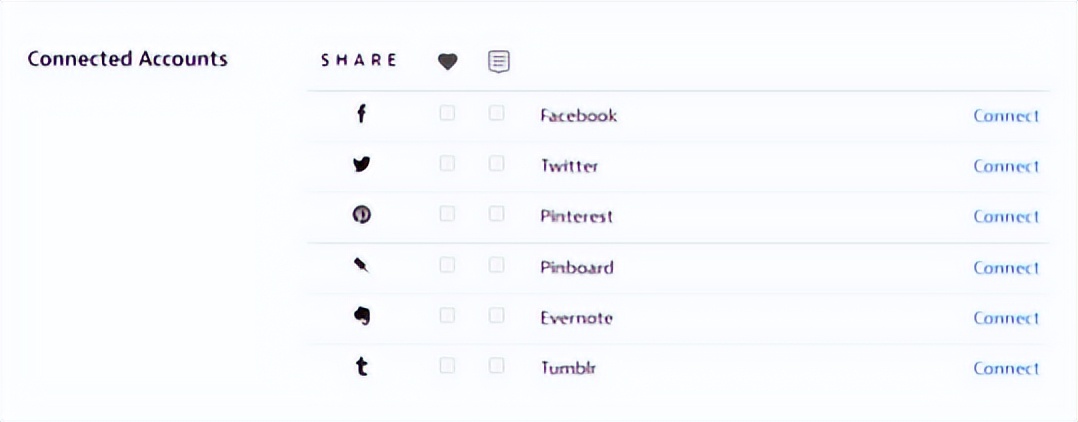
Task: Click the heart icon in header
Action: click(448, 62)
